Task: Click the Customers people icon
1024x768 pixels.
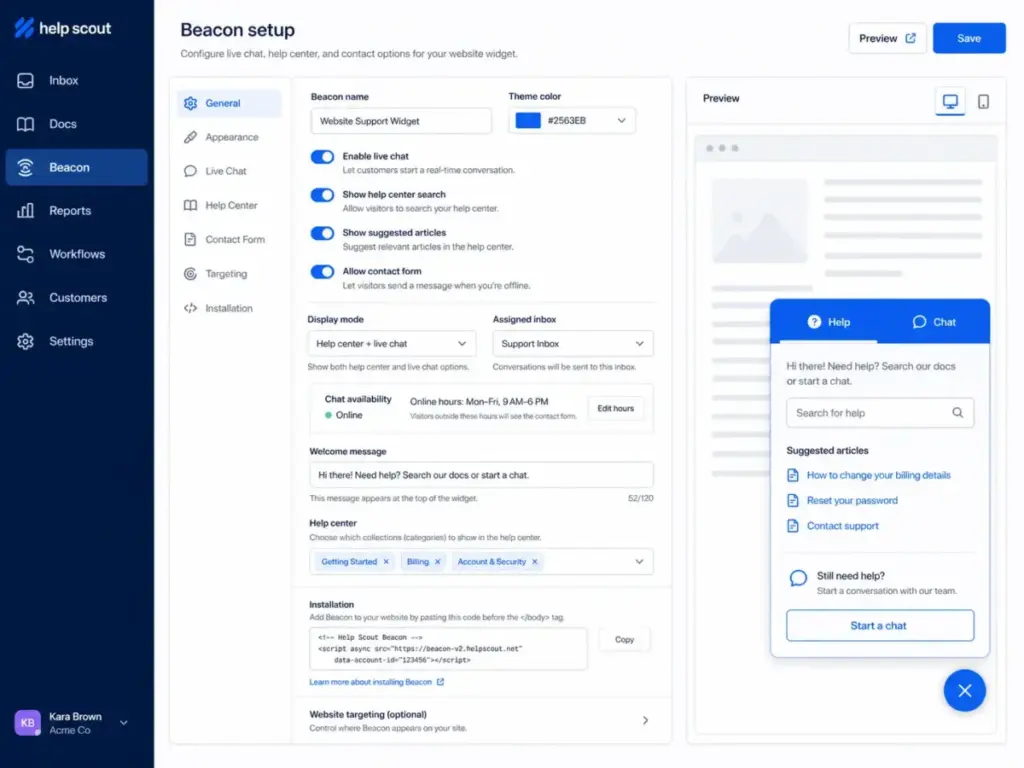Action: click(x=25, y=298)
